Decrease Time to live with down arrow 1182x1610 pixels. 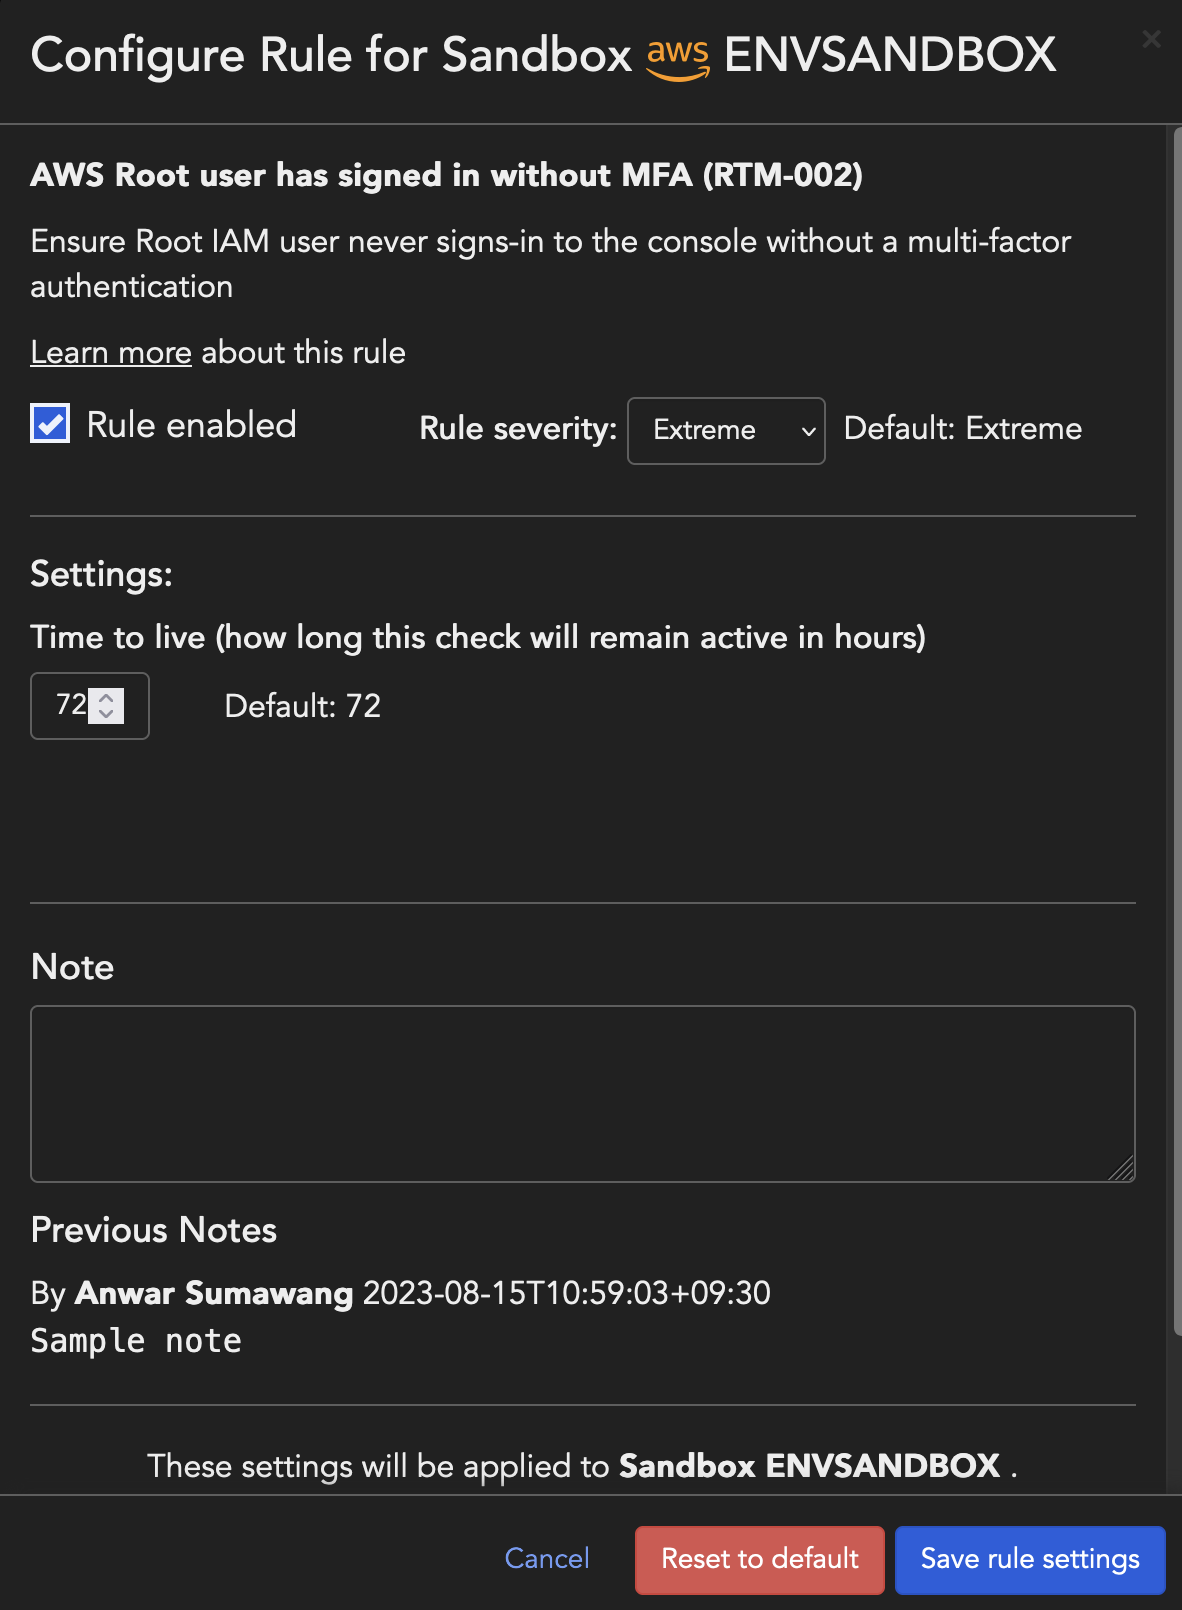(x=106, y=714)
